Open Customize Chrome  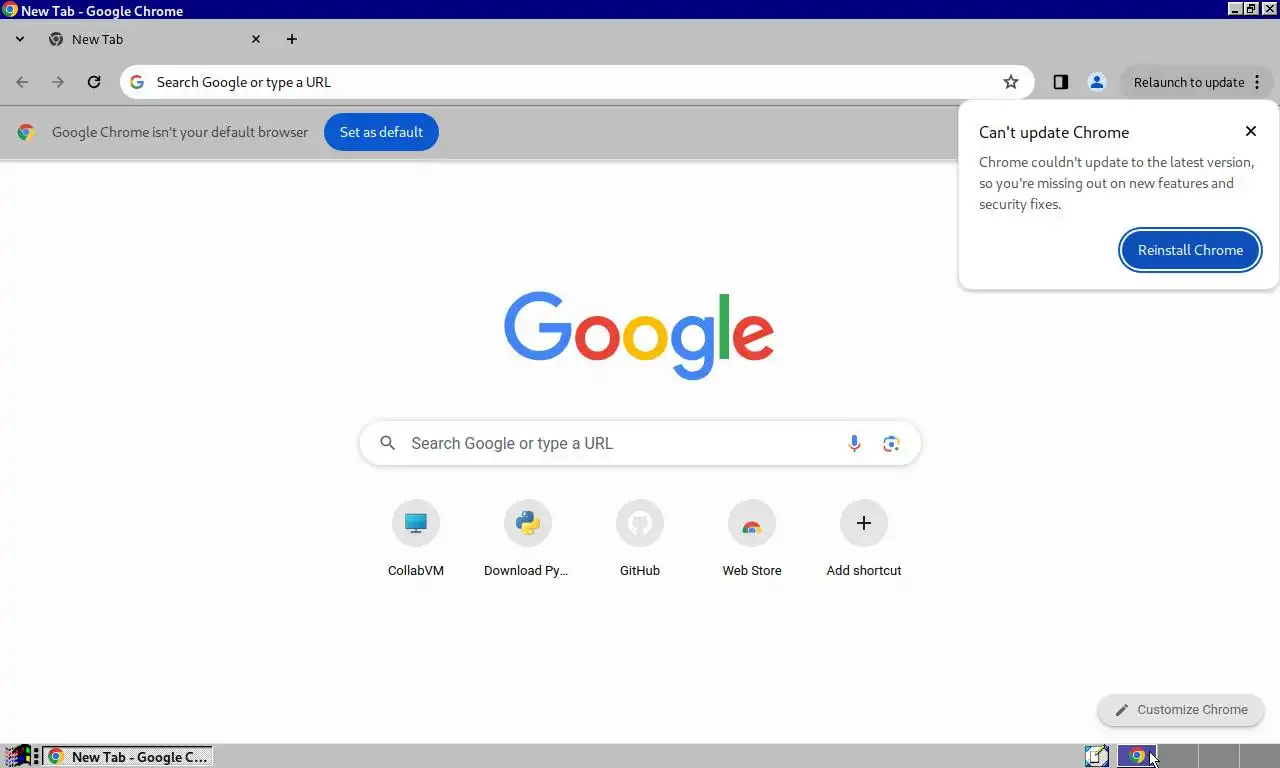coord(1181,710)
